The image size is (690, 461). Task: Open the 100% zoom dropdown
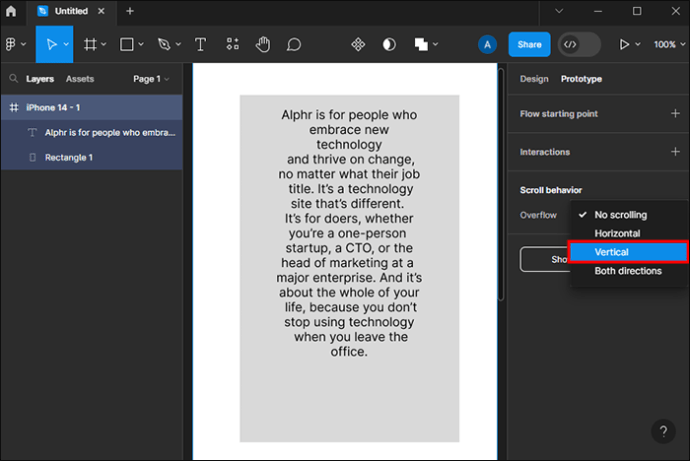coord(665,45)
